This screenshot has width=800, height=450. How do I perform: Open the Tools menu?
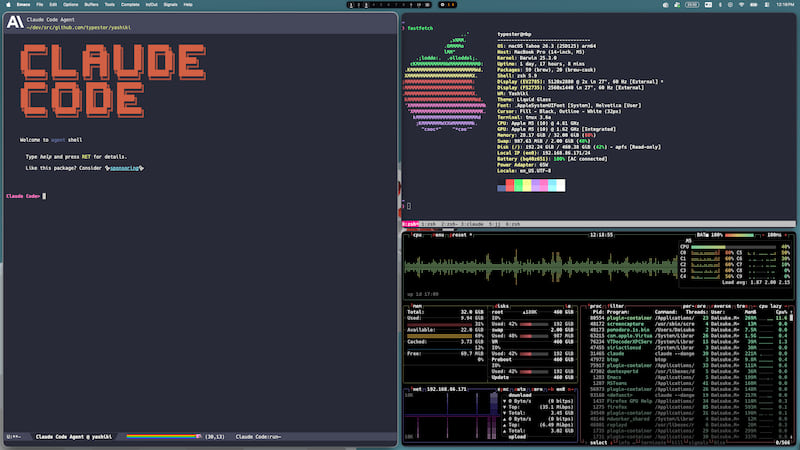[110, 5]
